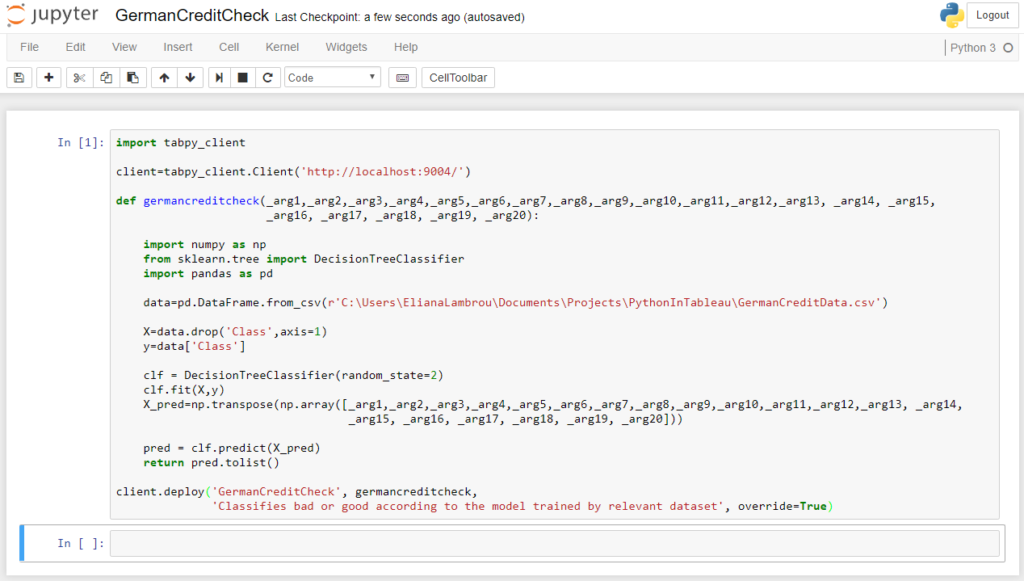Click inside the empty code cell input
Viewport: 1024px width, 581px height.
click(x=554, y=543)
